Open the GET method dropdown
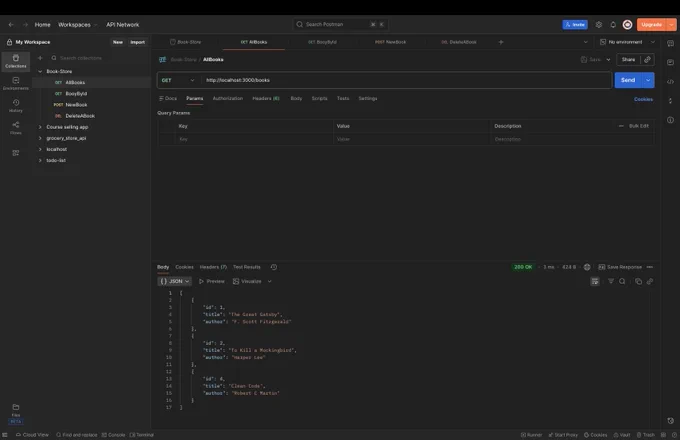 [178, 80]
